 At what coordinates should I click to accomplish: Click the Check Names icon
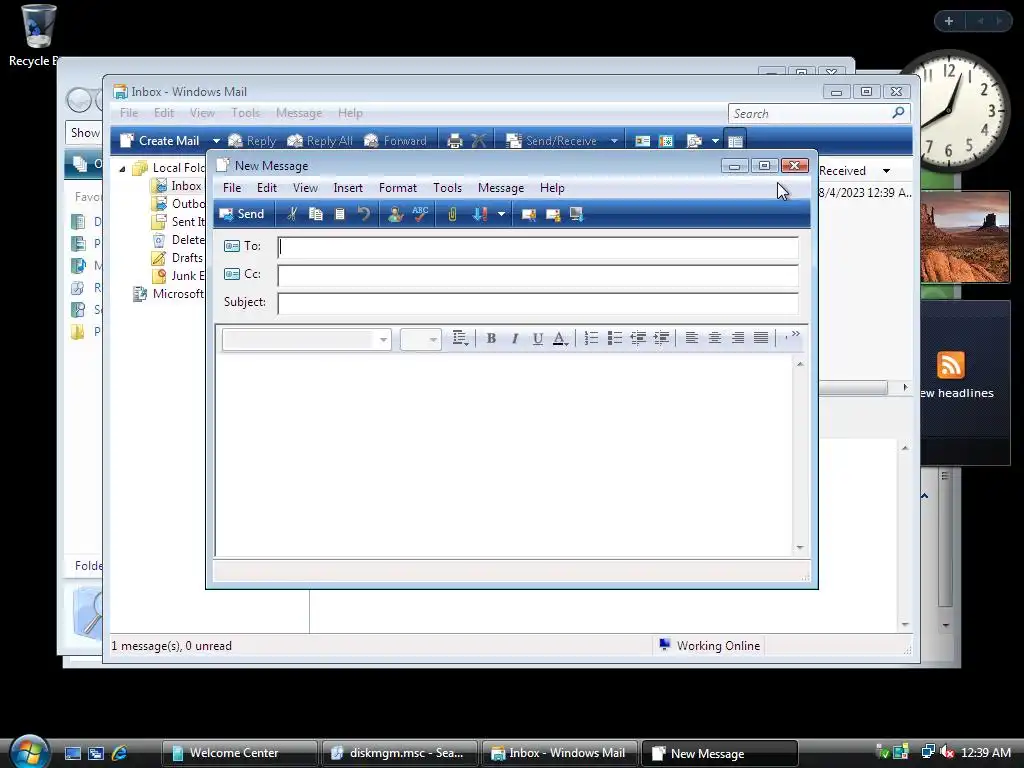pyautogui.click(x=395, y=214)
